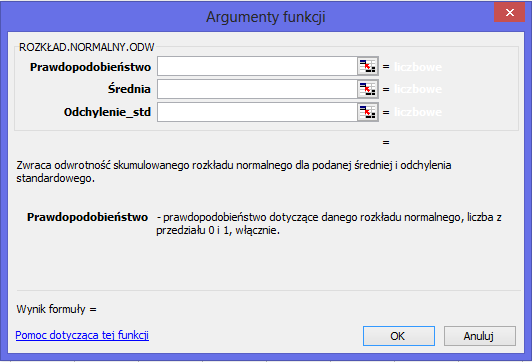Open the Pomoc dotycząca tej funkcji link
Image resolution: width=532 pixels, height=362 pixels.
click(x=82, y=335)
